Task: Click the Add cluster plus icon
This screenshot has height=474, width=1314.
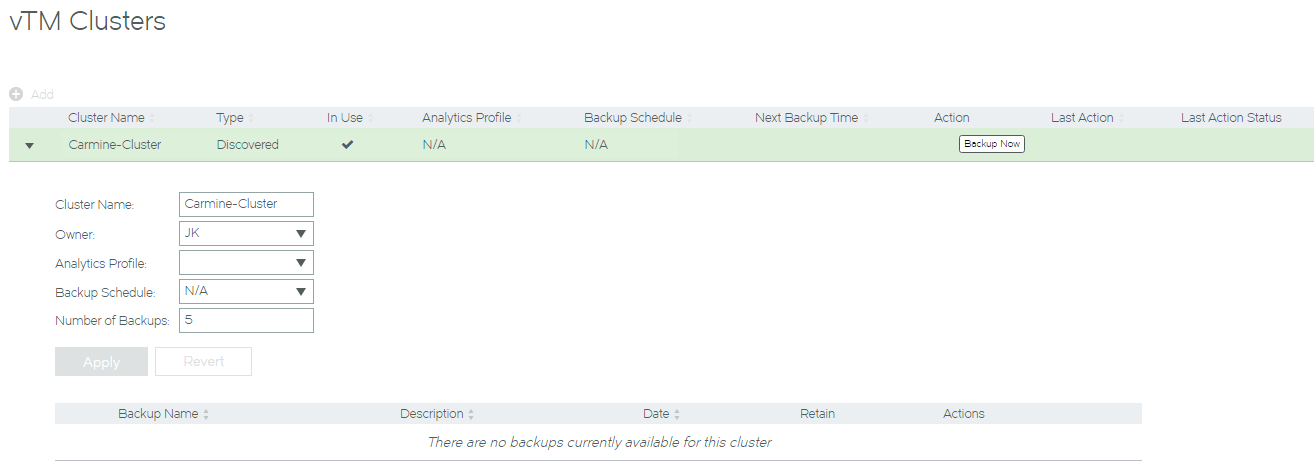Action: [x=16, y=94]
